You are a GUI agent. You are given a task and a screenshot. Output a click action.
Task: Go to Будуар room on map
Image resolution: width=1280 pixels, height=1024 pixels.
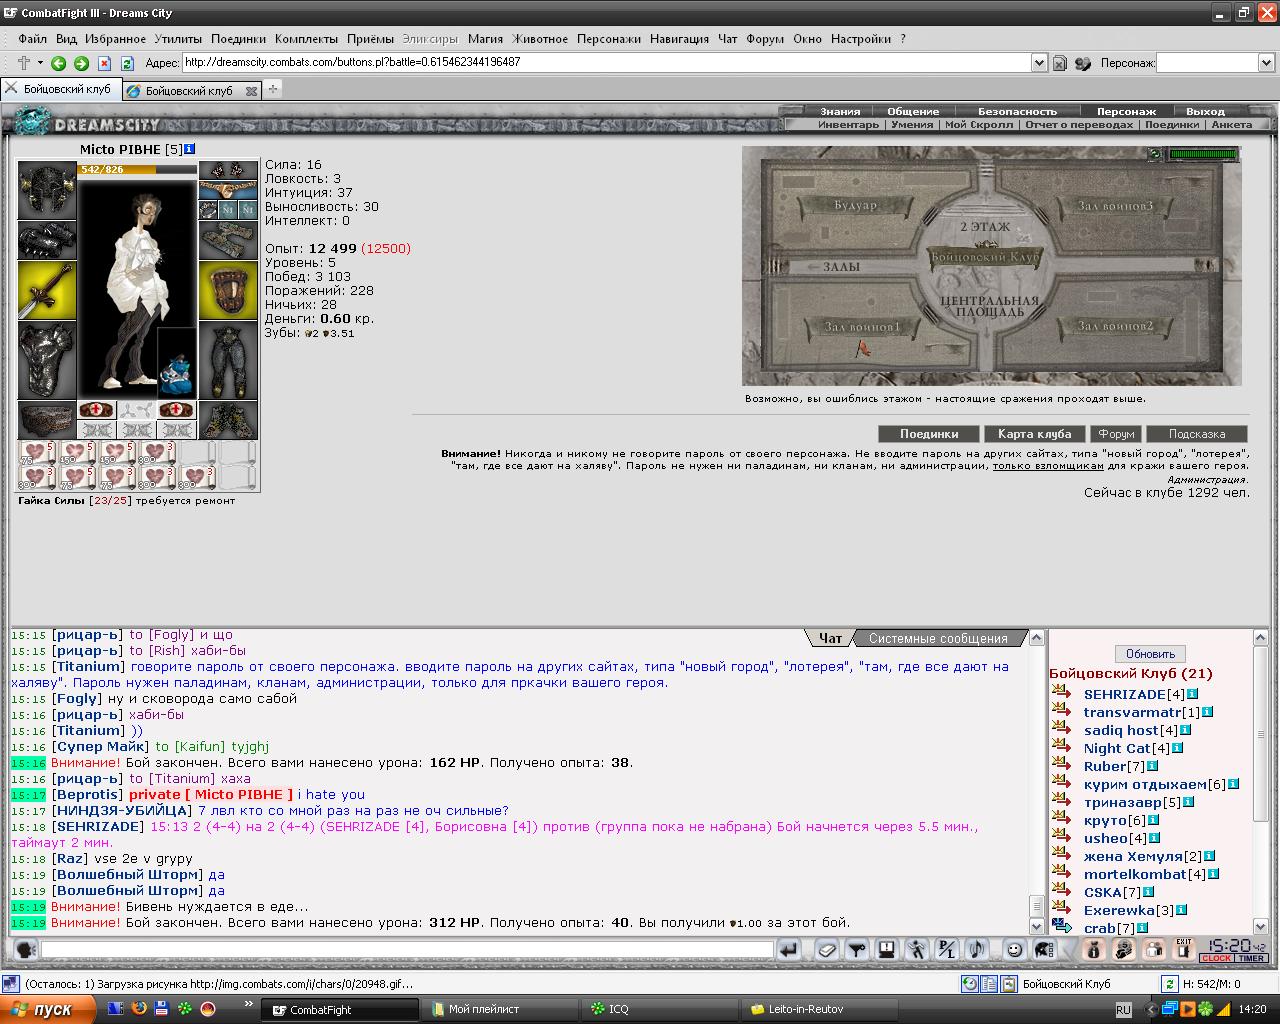point(855,205)
